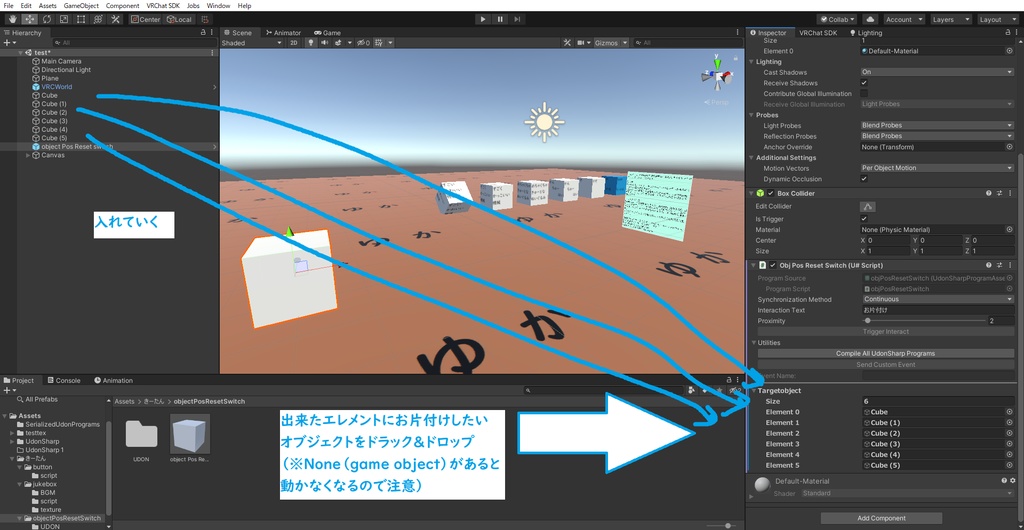Toggle scene lighting lightbulb icon
The width and height of the screenshot is (1024, 530).
click(311, 42)
